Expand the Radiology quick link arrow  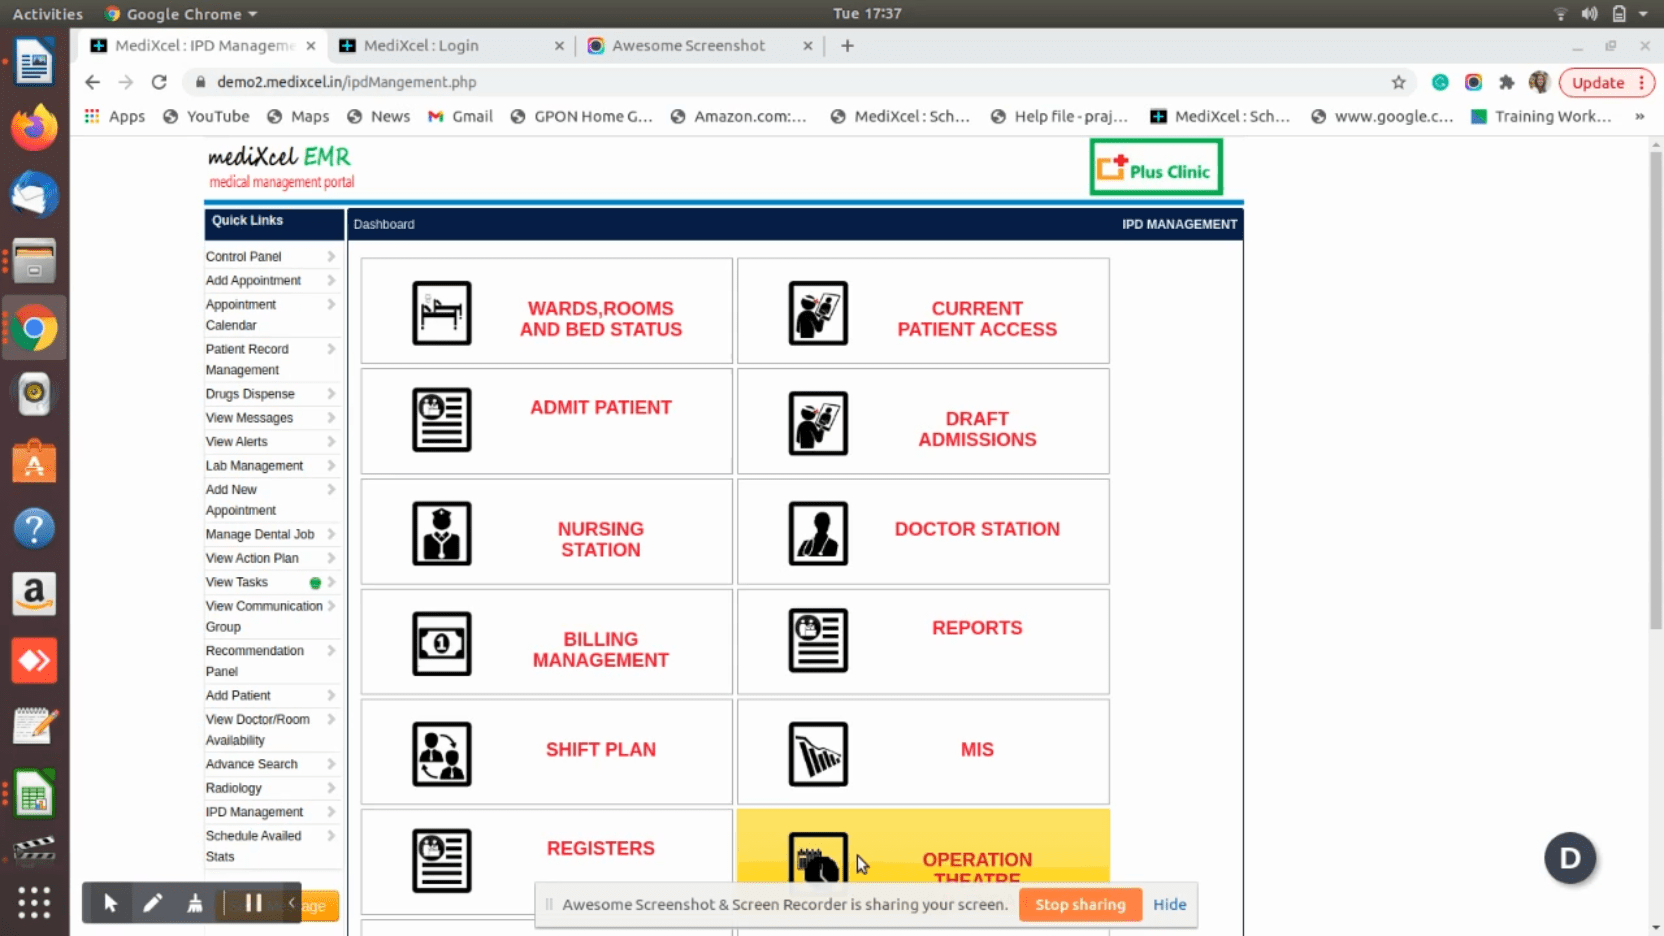[x=331, y=788]
